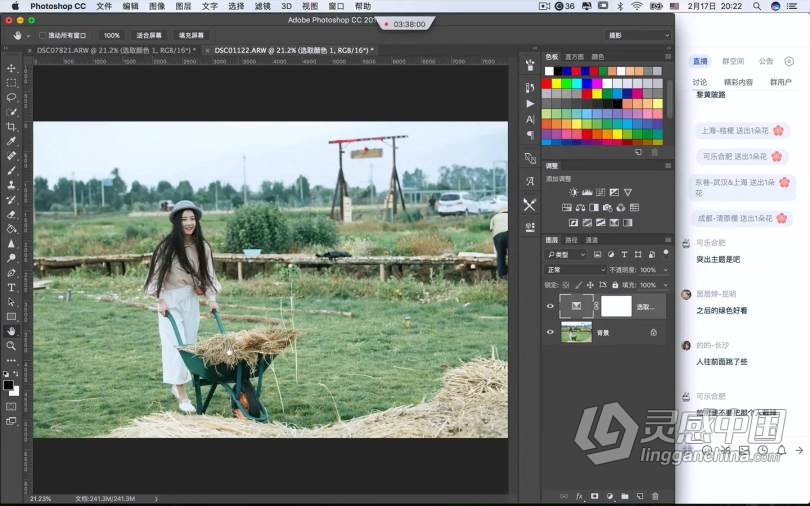The image size is (810, 506).
Task: Toggle lock transparent pixels
Action: coord(566,284)
